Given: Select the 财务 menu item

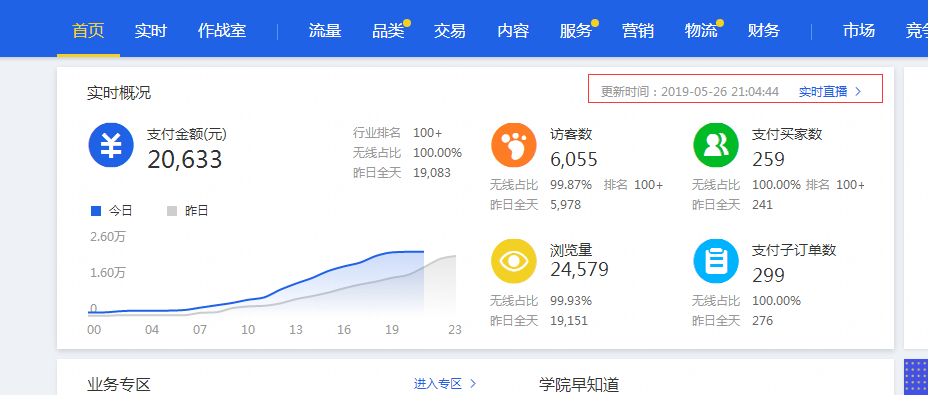Looking at the screenshot, I should (x=763, y=30).
